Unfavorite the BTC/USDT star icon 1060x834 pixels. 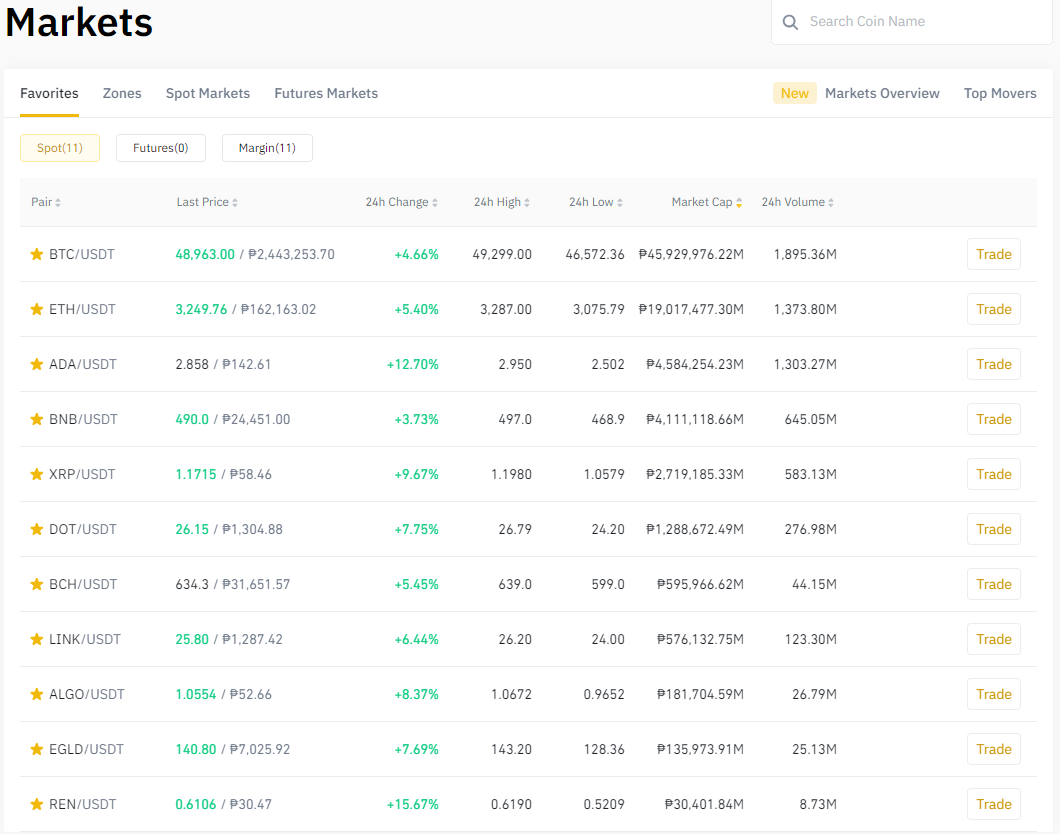(x=37, y=254)
